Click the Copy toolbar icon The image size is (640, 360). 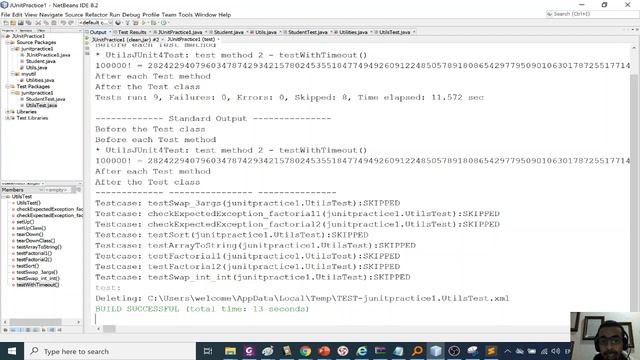46,23
